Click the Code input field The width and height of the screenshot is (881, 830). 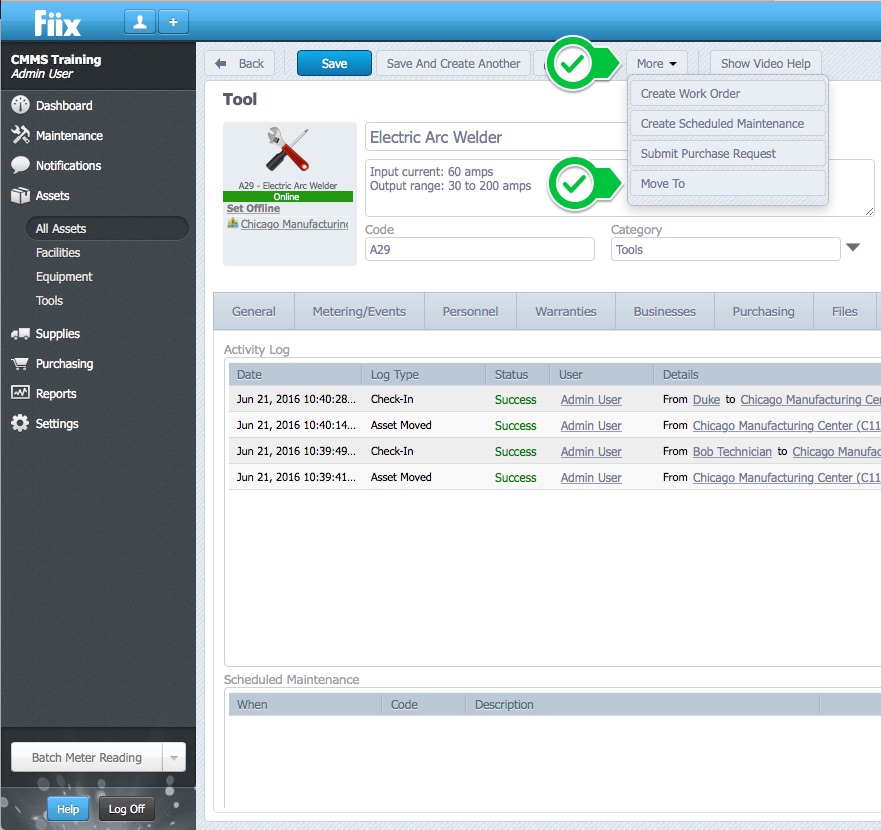point(479,249)
